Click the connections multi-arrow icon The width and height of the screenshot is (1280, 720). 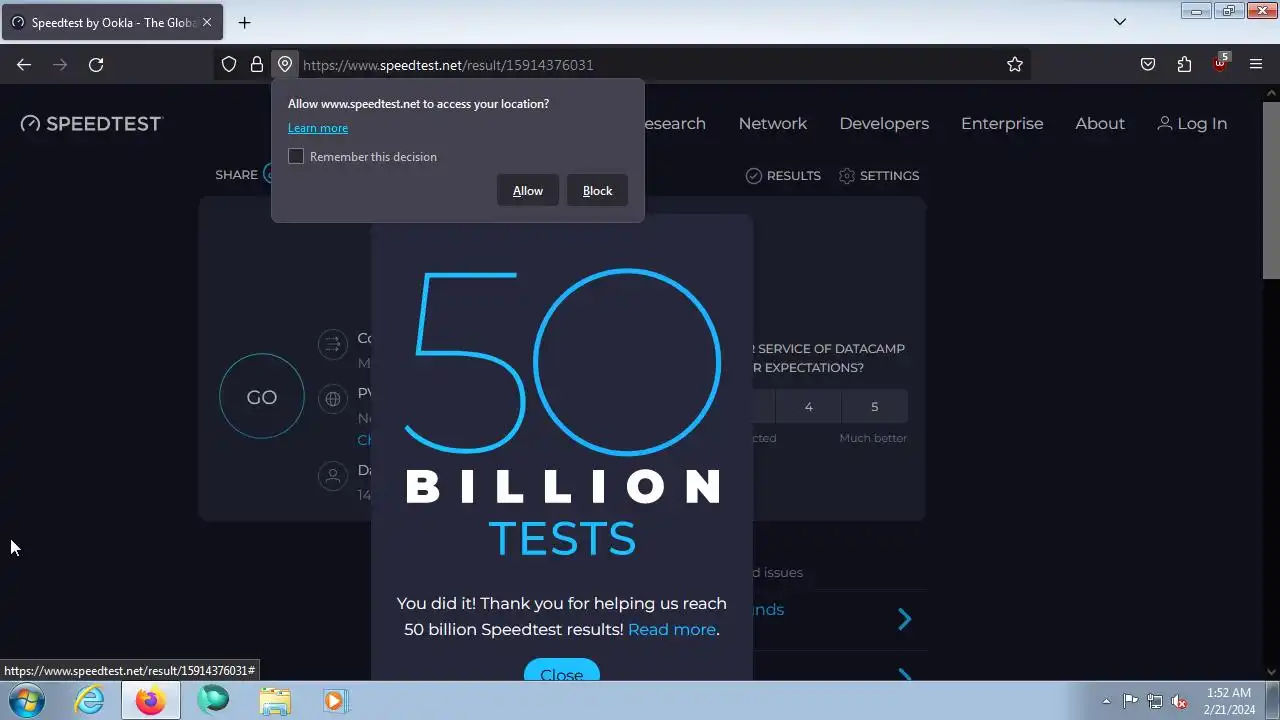332,344
